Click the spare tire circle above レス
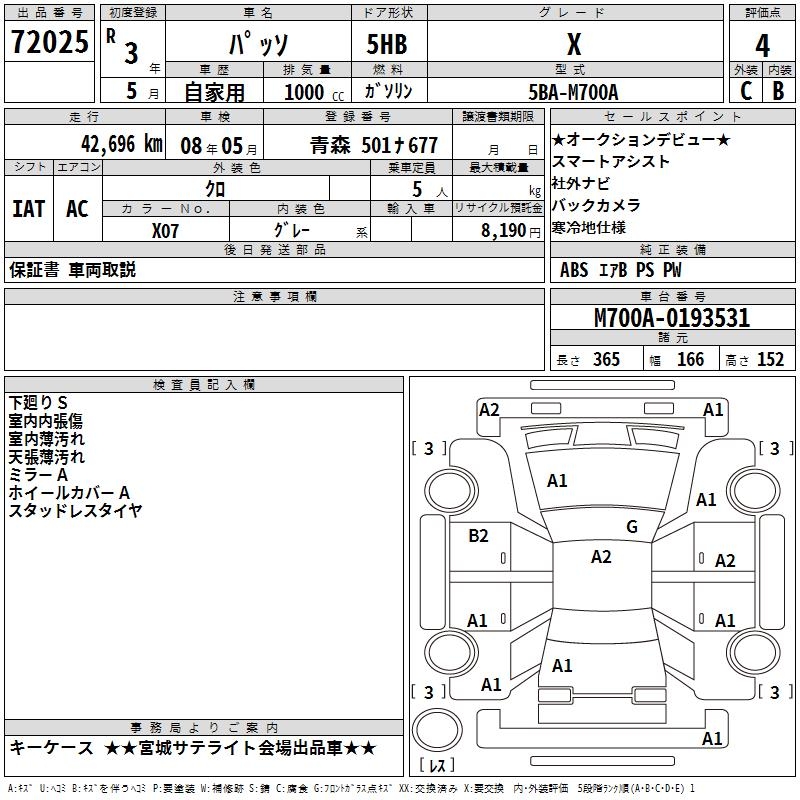 [437, 731]
